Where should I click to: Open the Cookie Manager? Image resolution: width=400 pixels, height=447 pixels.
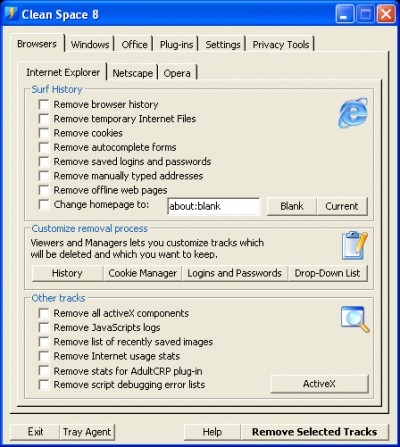coord(143,273)
